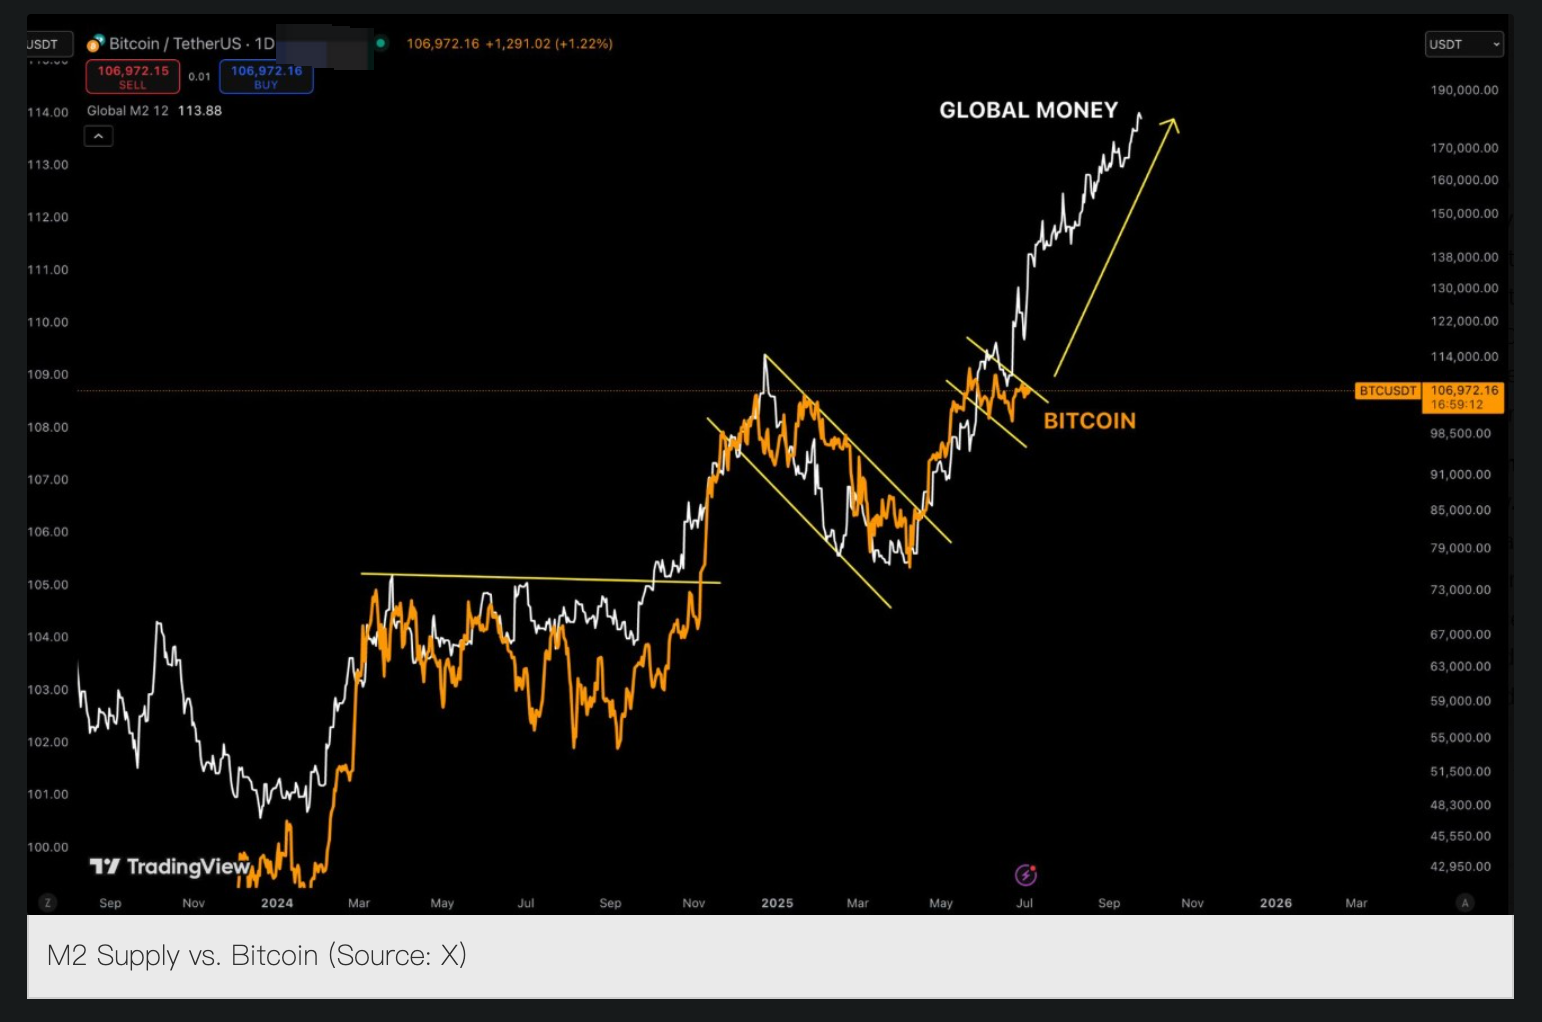Collapse the indicator legend with chevron
This screenshot has height=1022, width=1542.
[x=98, y=136]
